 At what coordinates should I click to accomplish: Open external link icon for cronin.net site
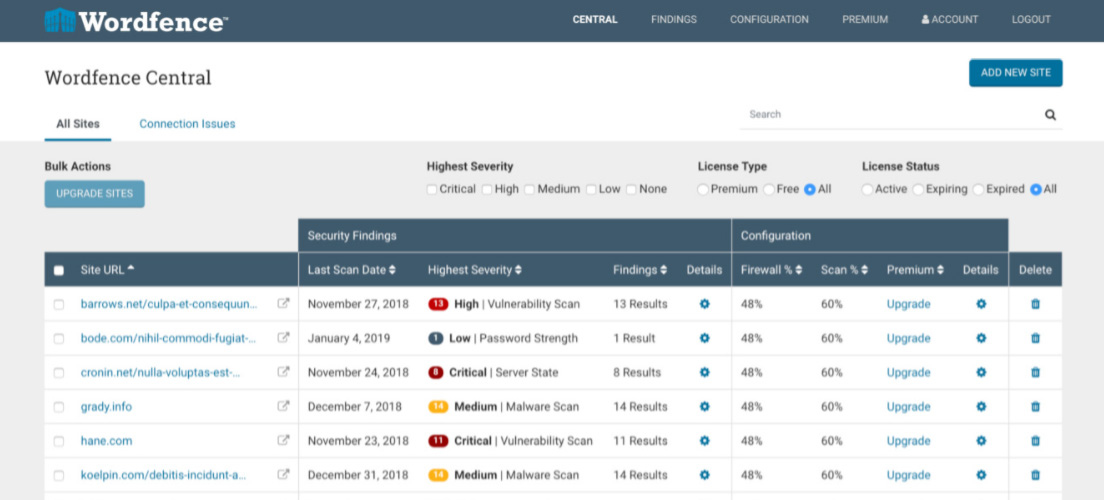click(x=283, y=372)
